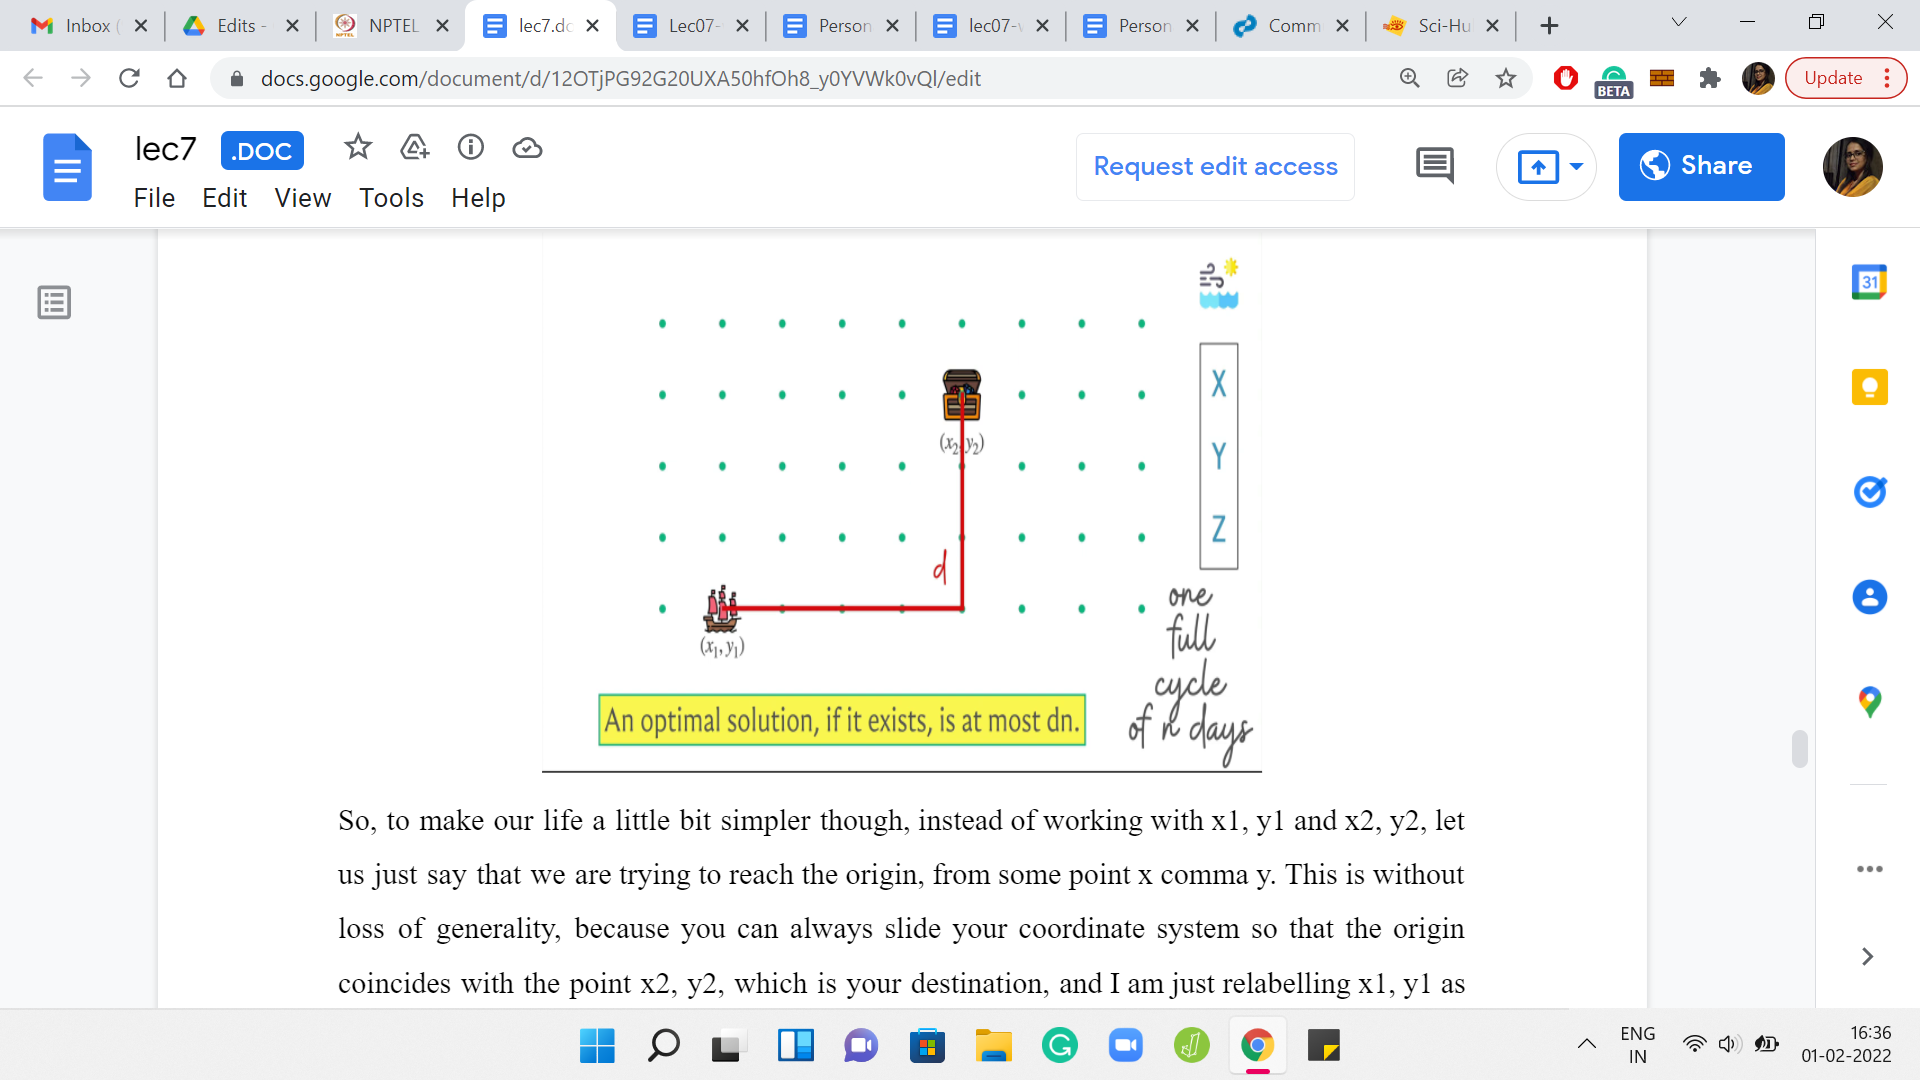The height and width of the screenshot is (1080, 1920).
Task: Click the document vertical scrollbar thumb
Action: (x=1799, y=749)
